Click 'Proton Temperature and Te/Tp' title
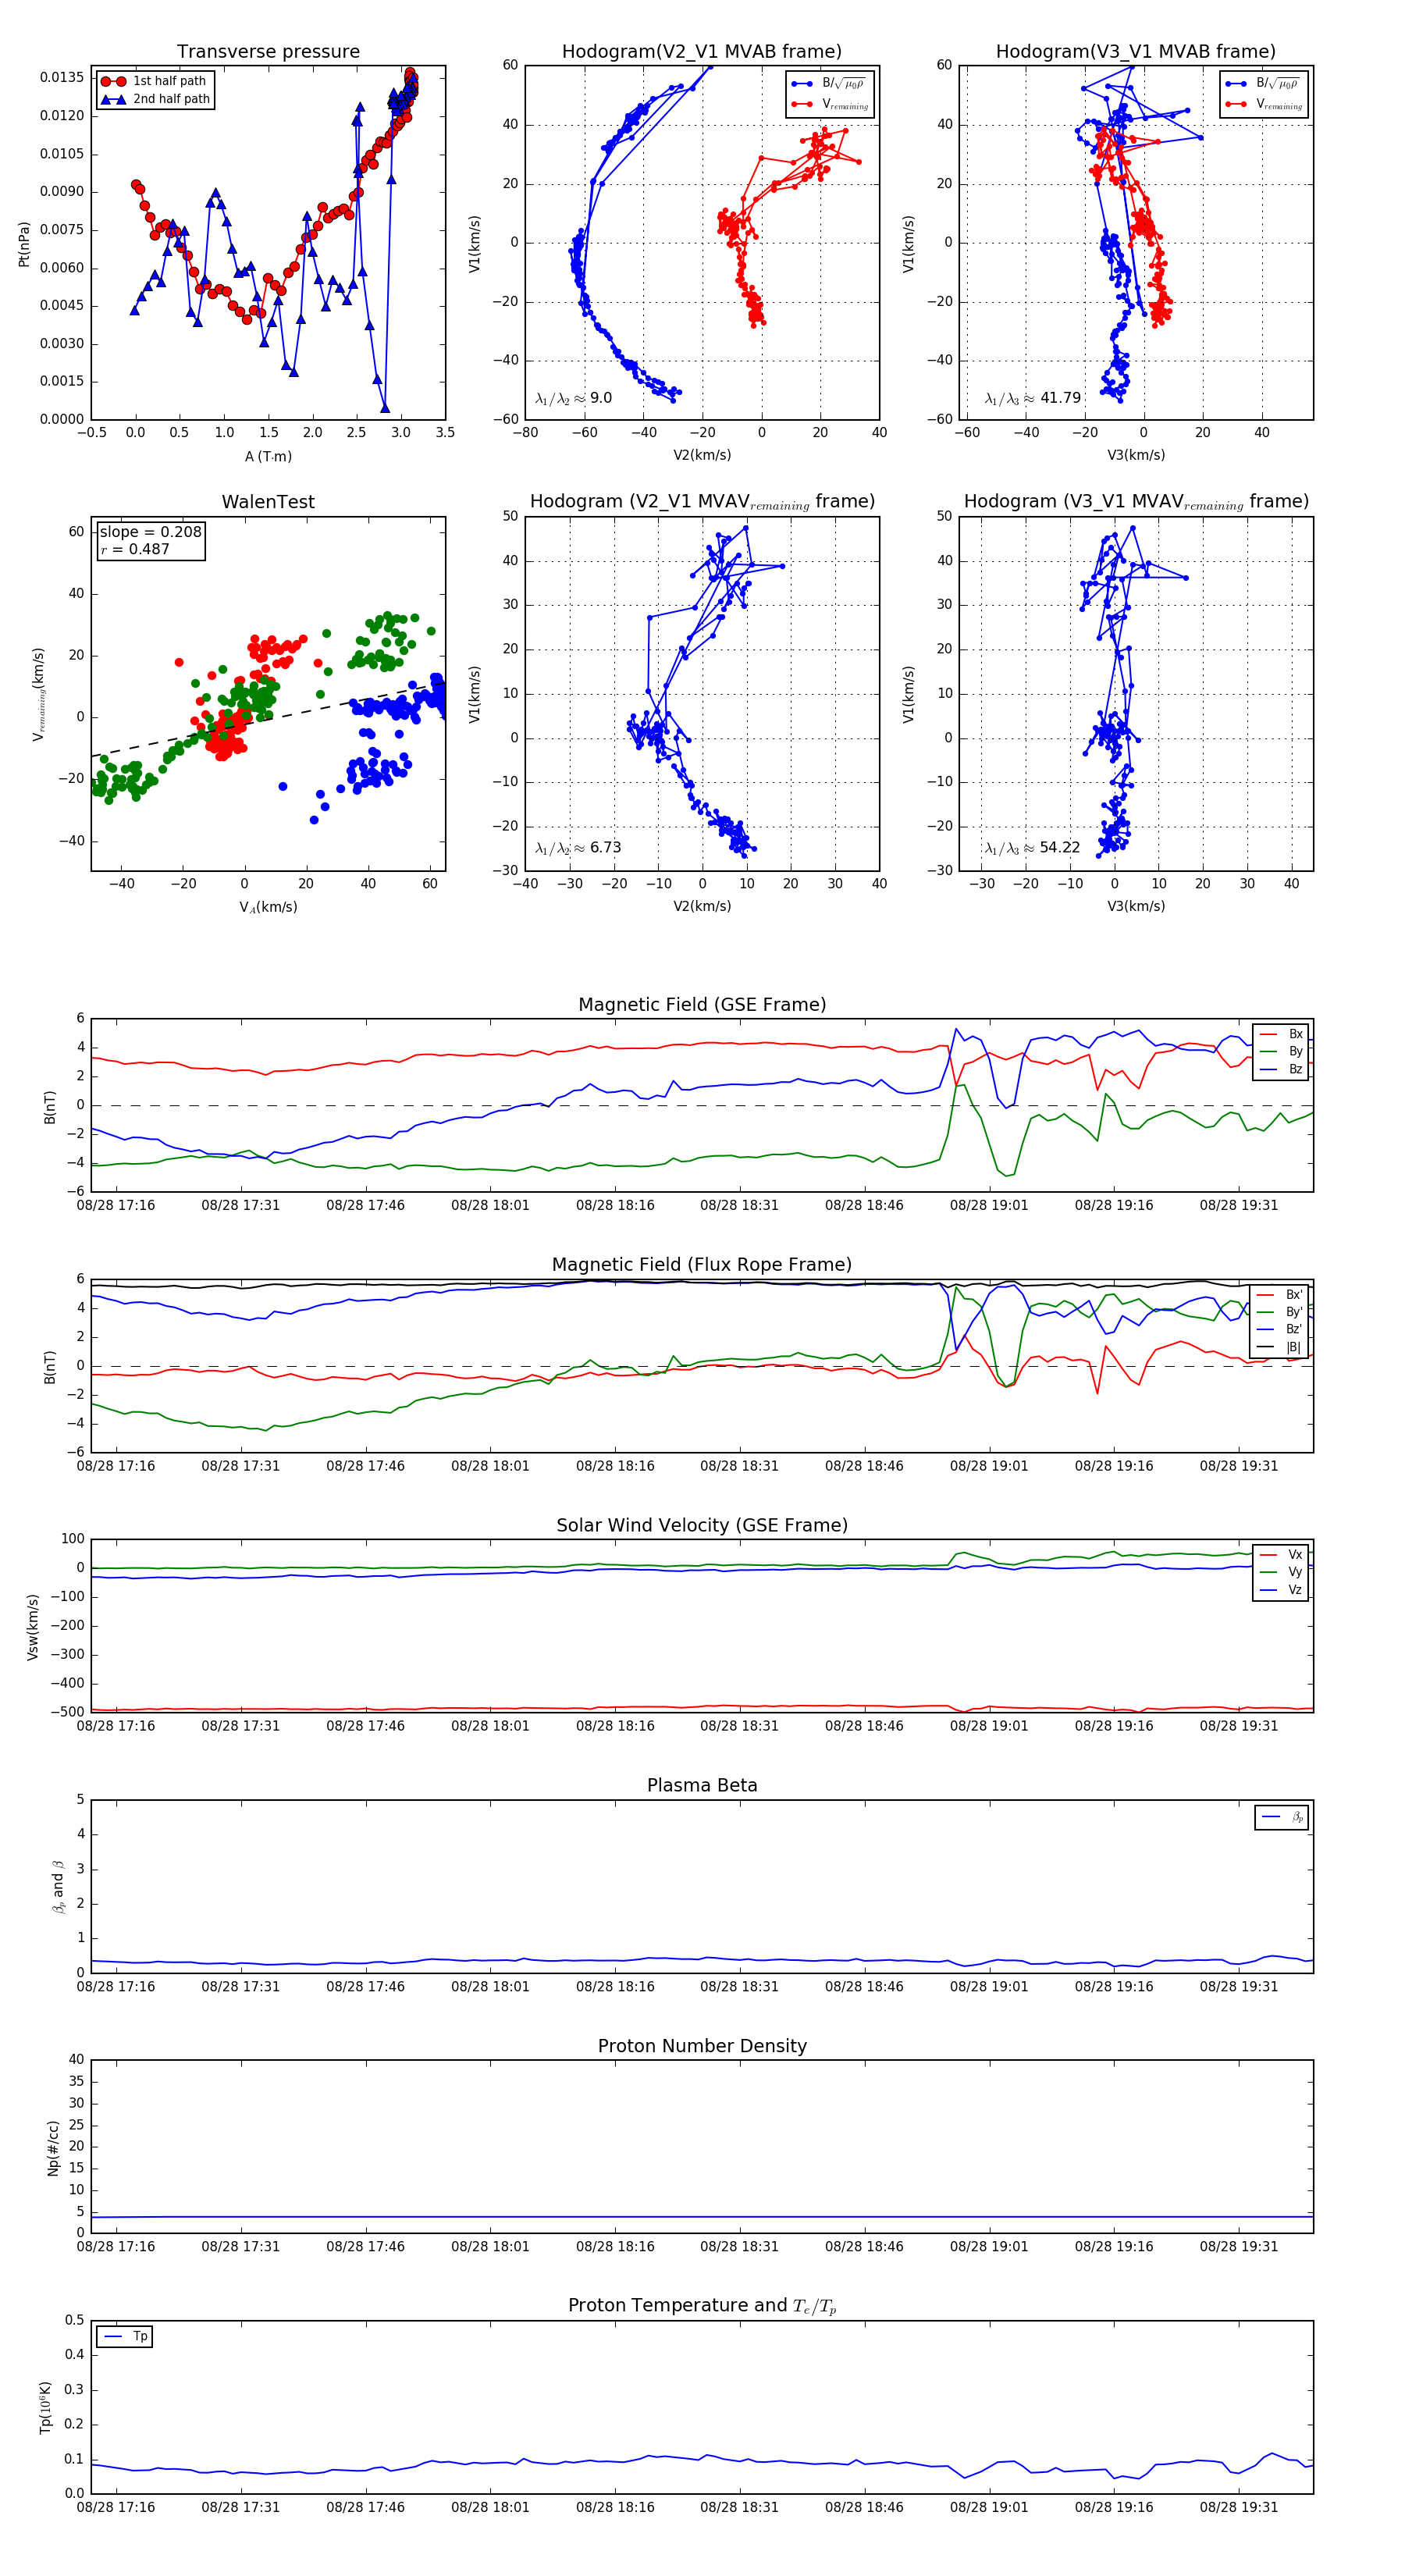1405x2576 pixels. (x=702, y=2306)
